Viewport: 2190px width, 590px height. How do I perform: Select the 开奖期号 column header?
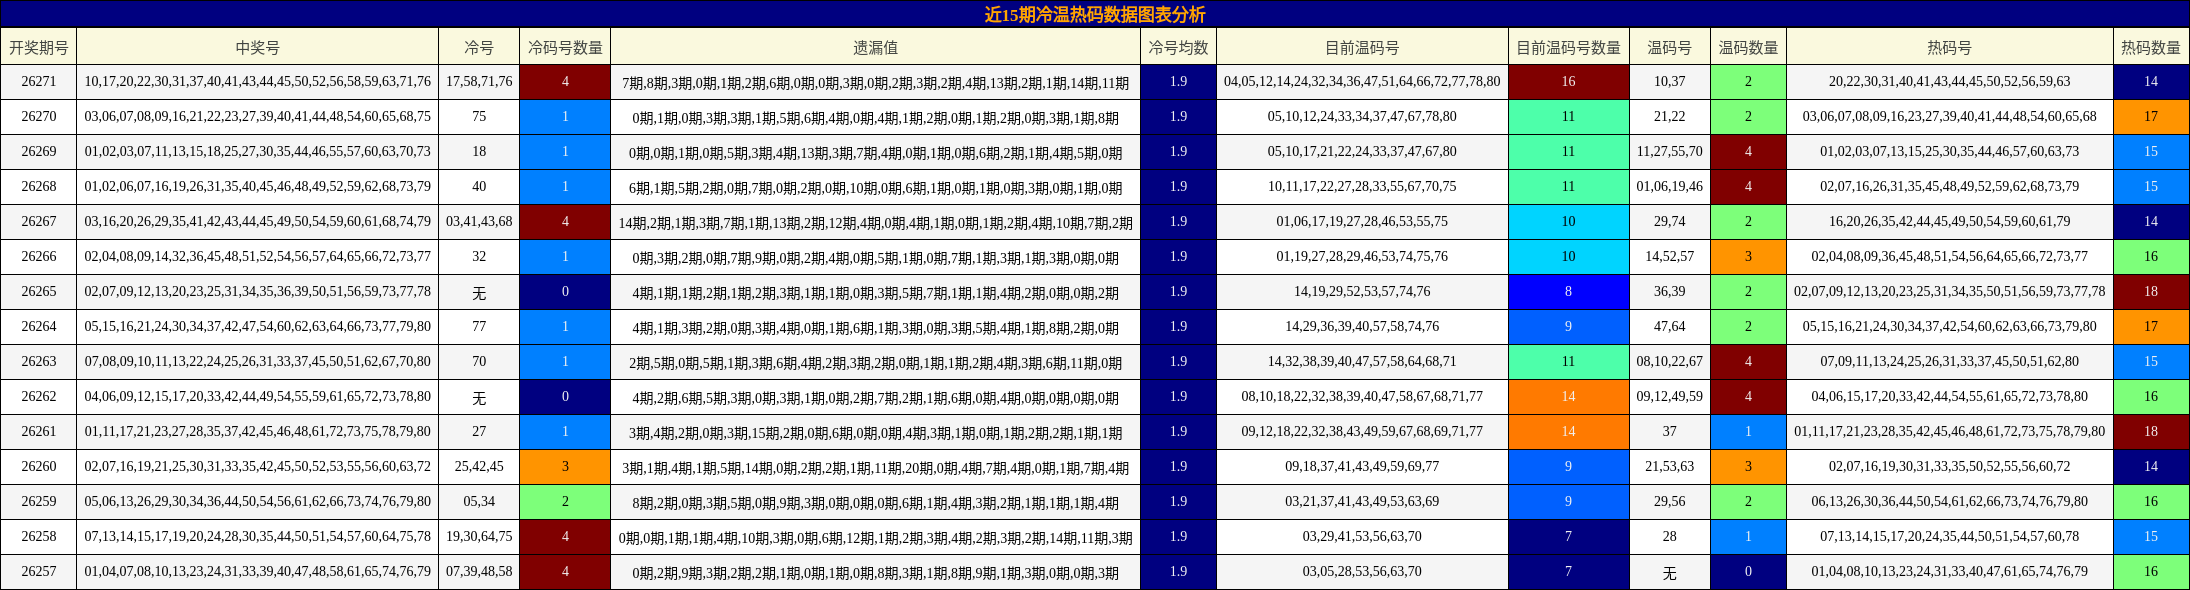pos(39,47)
